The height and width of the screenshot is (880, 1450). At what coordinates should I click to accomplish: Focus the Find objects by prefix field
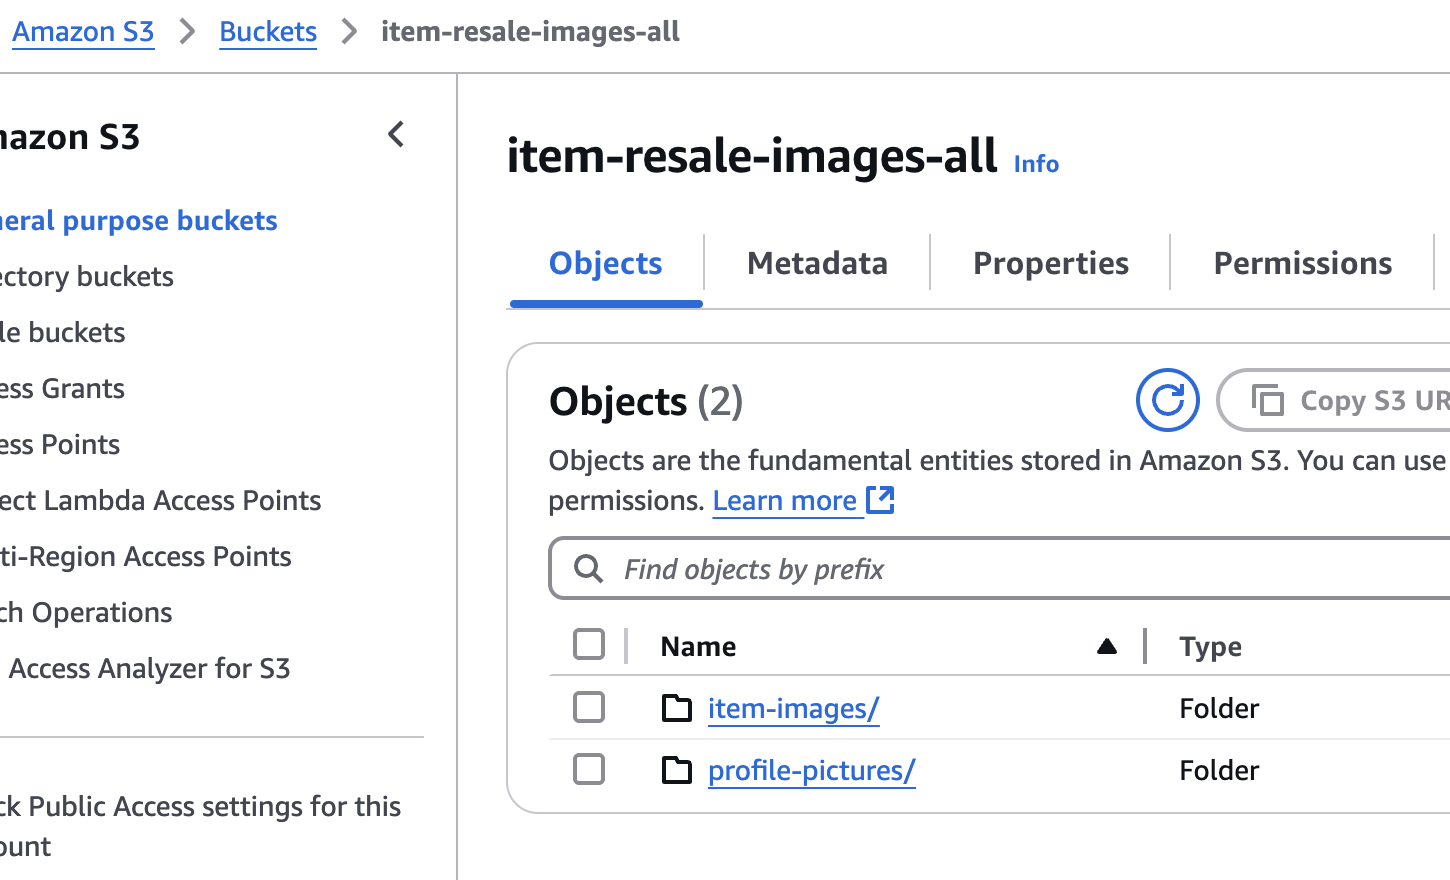click(x=1000, y=569)
